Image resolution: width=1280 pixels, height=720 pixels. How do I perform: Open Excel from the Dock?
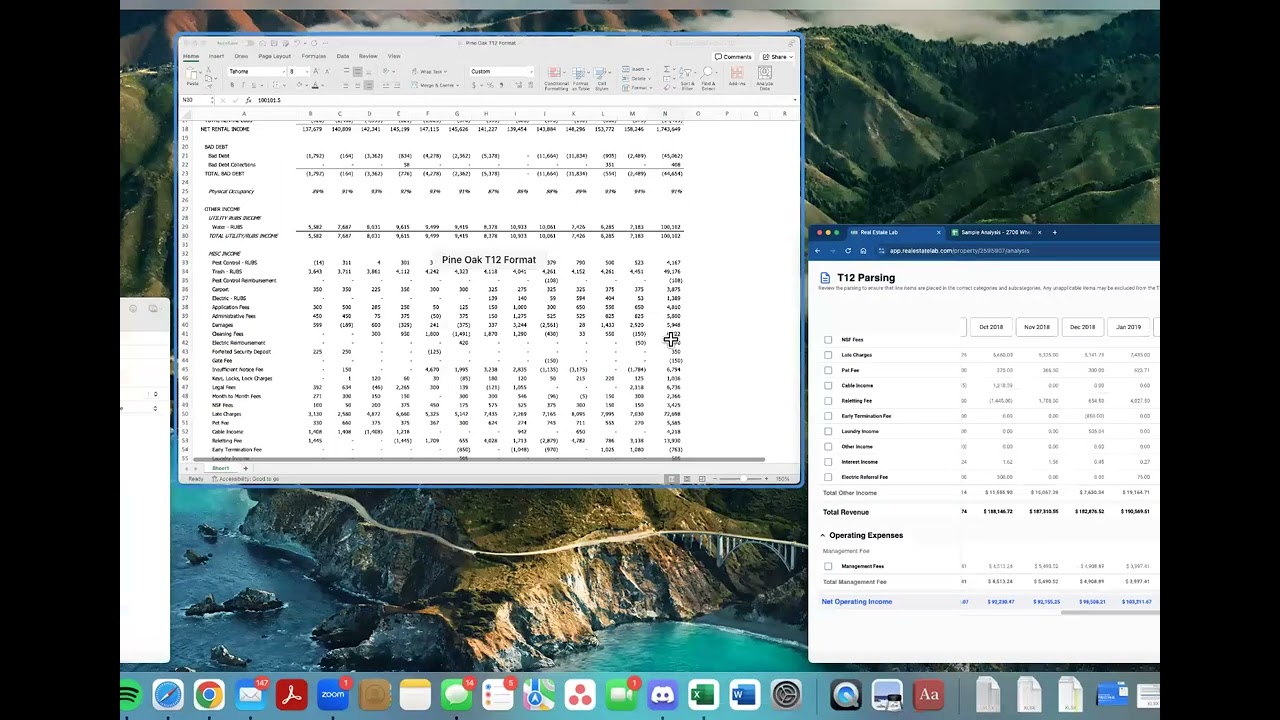click(x=703, y=694)
